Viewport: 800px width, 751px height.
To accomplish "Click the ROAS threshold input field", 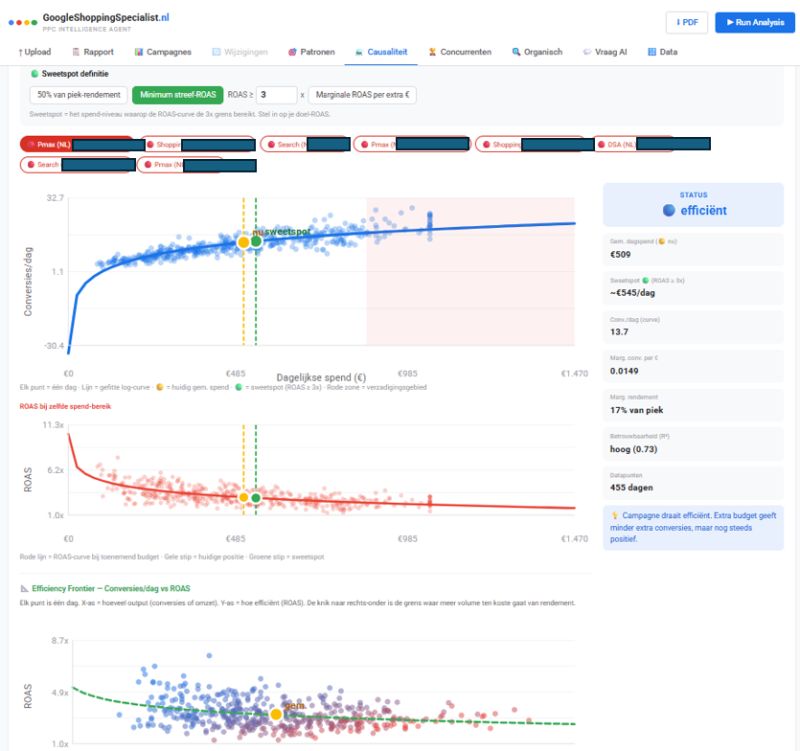I will pos(276,95).
